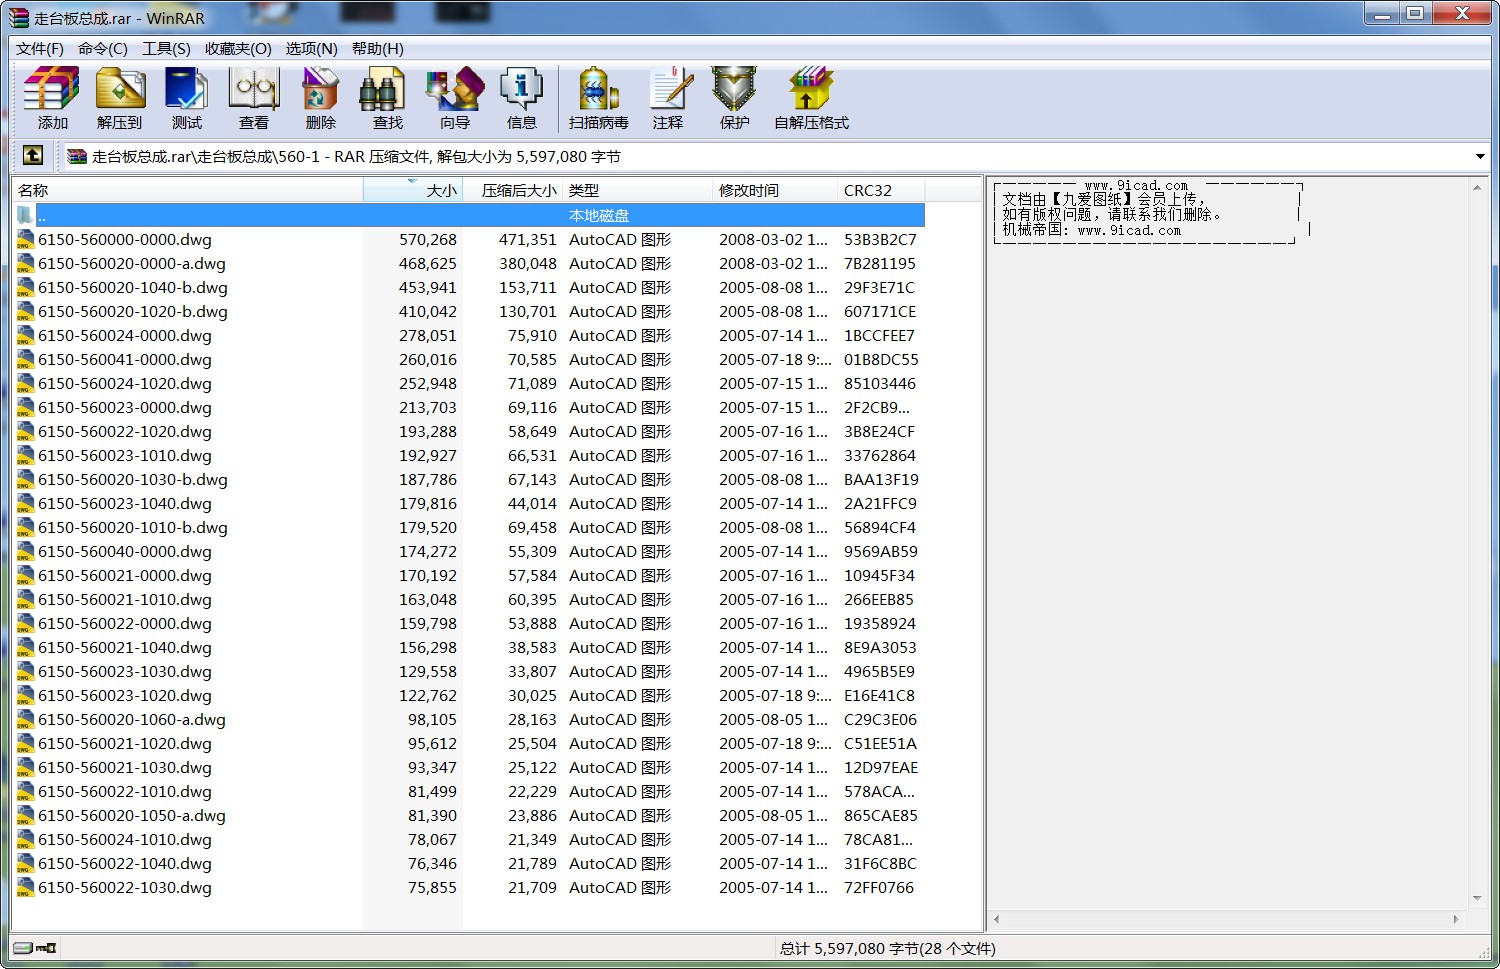Click the file icon for 6150-560020-1060-a.dwg

[x=25, y=719]
